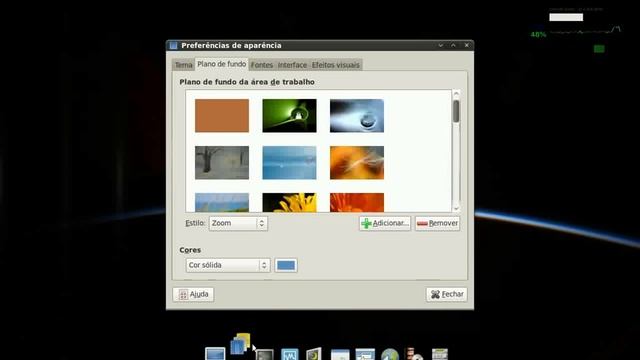Image resolution: width=640 pixels, height=360 pixels.
Task: Click the white bar in desktop widget
Action: tap(566, 17)
